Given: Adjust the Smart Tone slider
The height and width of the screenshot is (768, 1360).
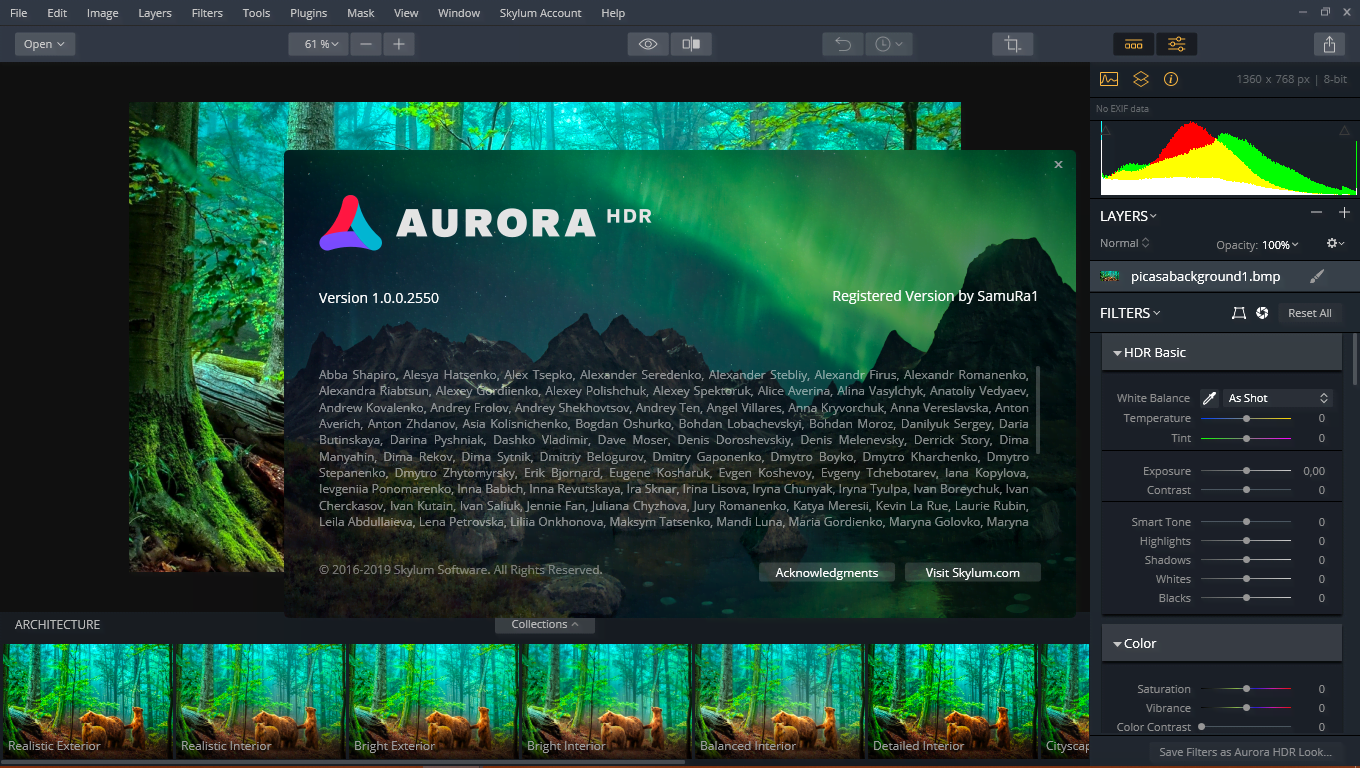Looking at the screenshot, I should click(x=1246, y=521).
